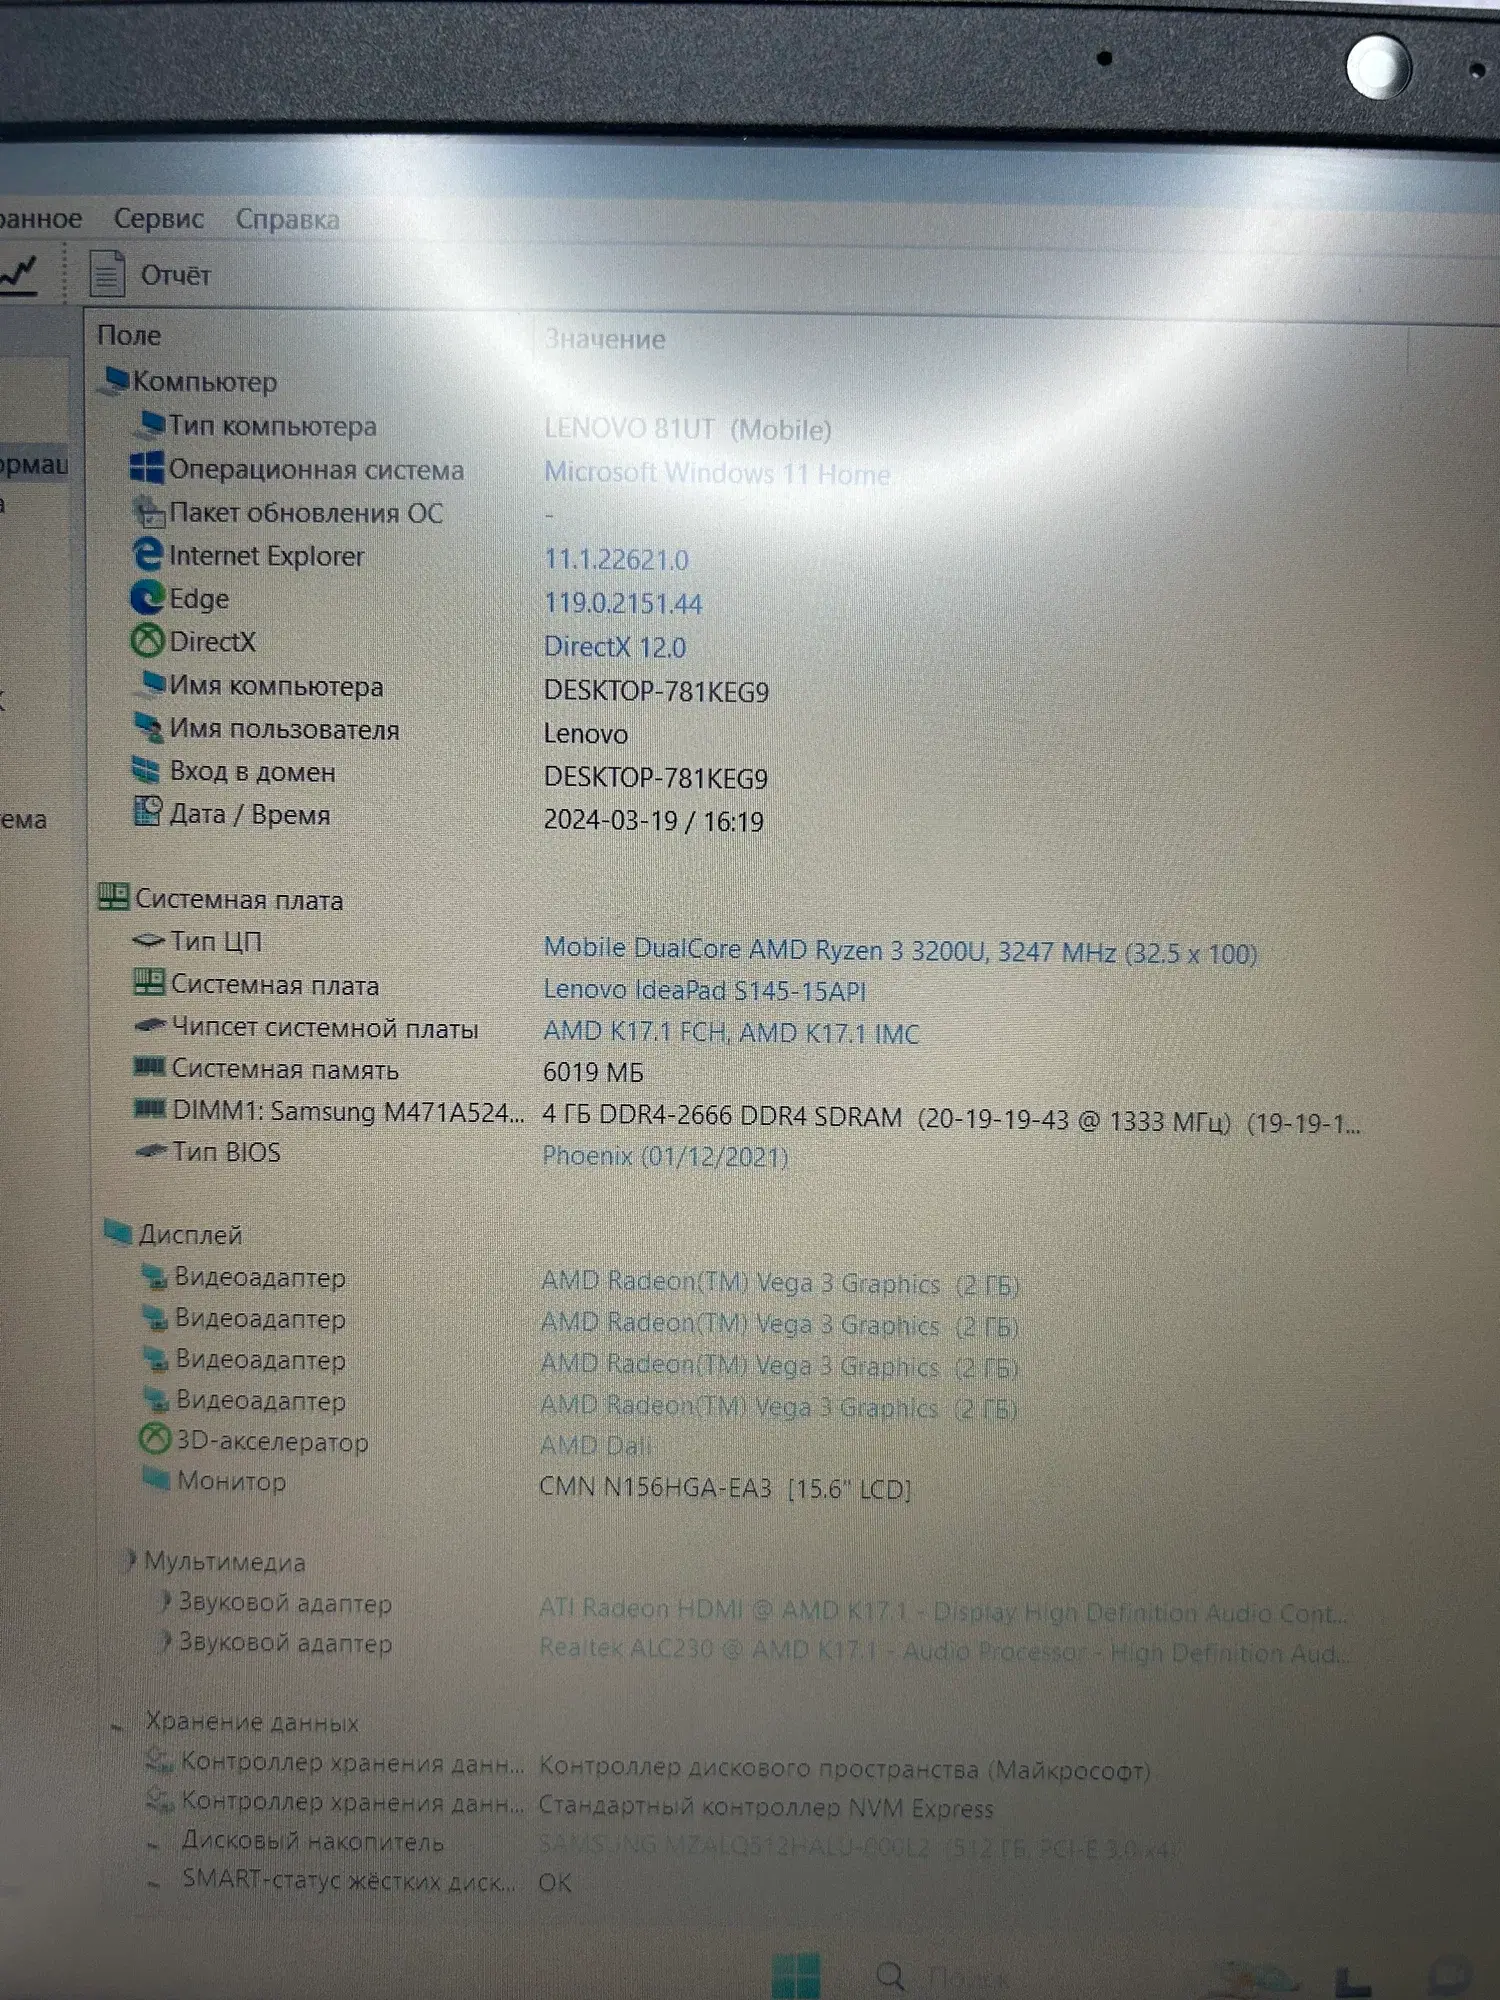Click the Значение column header
This screenshot has height=2000, width=1500.
[604, 339]
